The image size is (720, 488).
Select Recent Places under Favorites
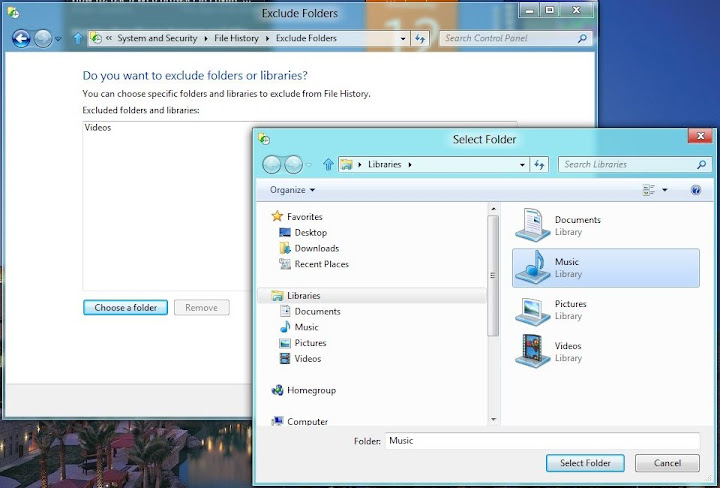click(x=314, y=264)
